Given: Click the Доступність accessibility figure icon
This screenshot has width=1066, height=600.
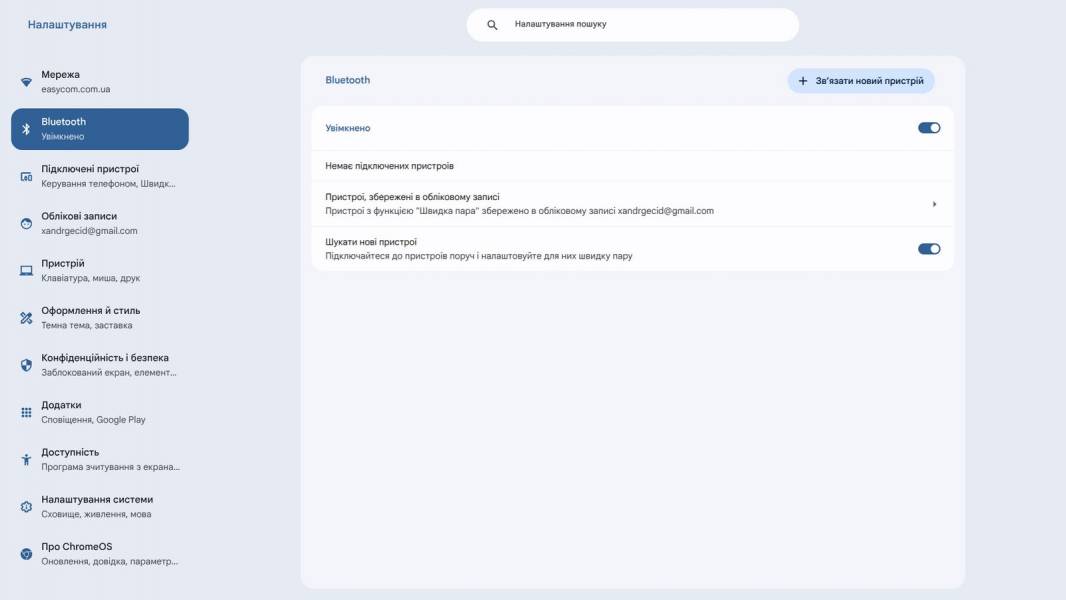Looking at the screenshot, I should 26,459.
